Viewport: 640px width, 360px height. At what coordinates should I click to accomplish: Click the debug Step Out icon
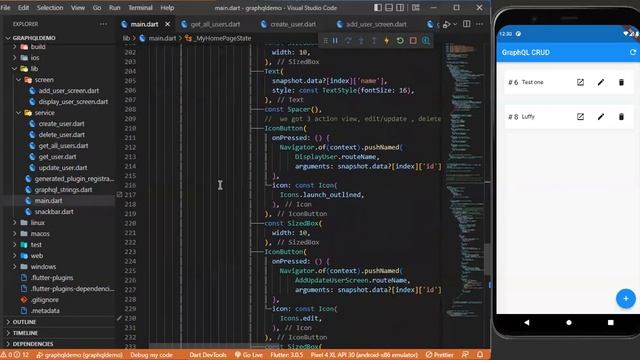(374, 40)
